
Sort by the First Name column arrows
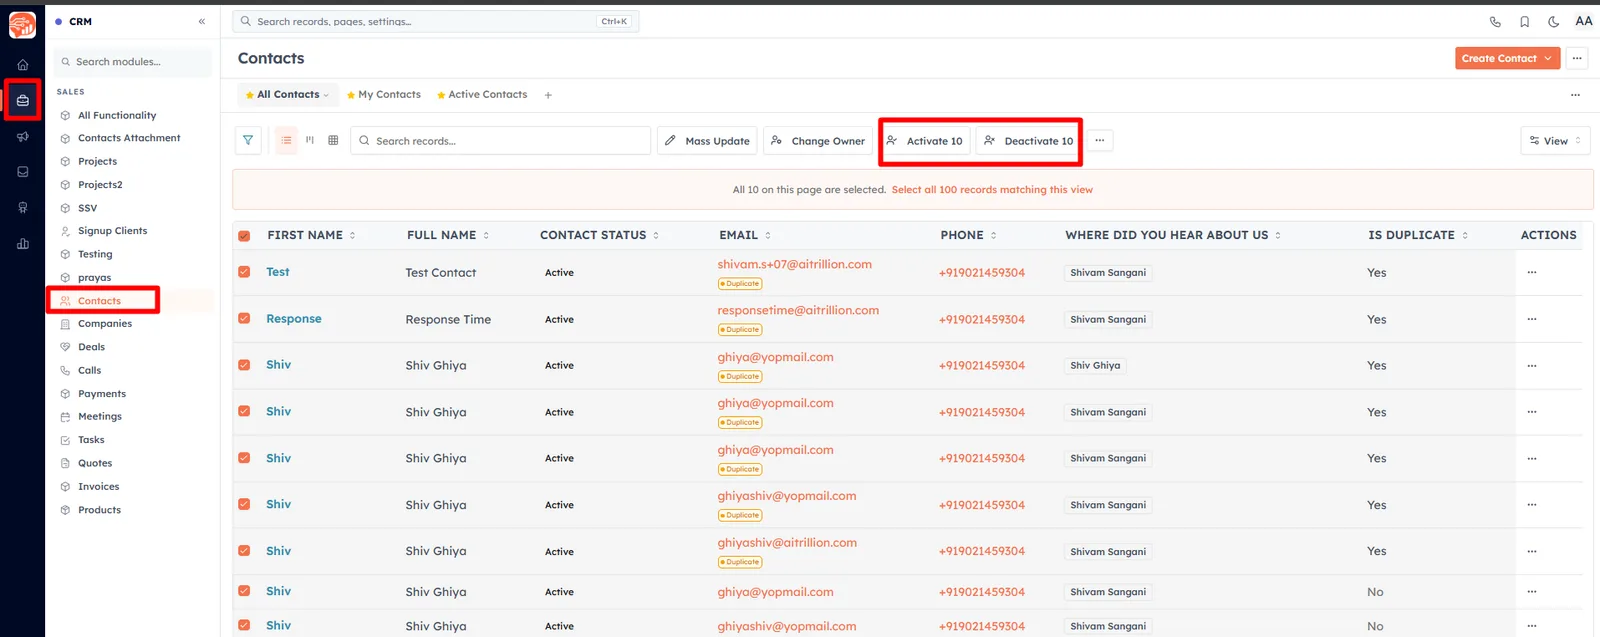pos(352,235)
